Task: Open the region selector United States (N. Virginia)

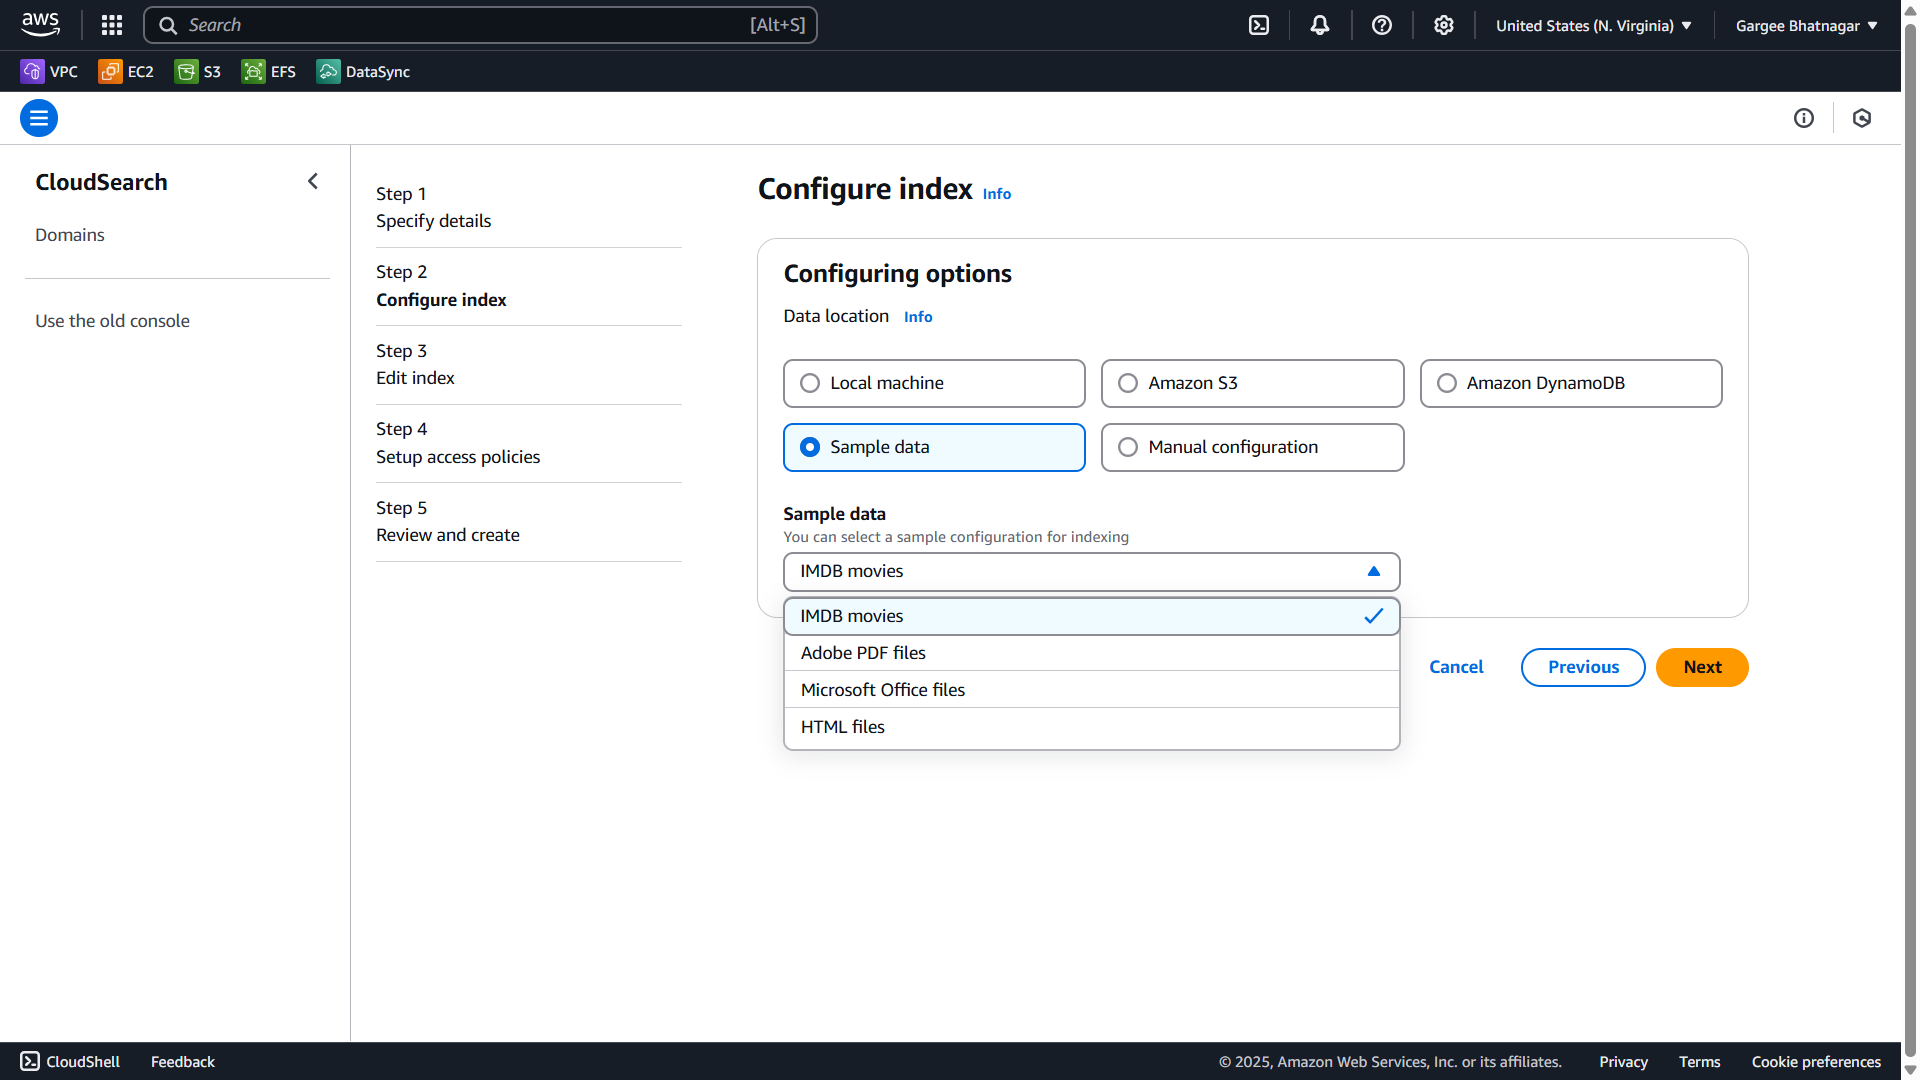Action: [x=1593, y=25]
